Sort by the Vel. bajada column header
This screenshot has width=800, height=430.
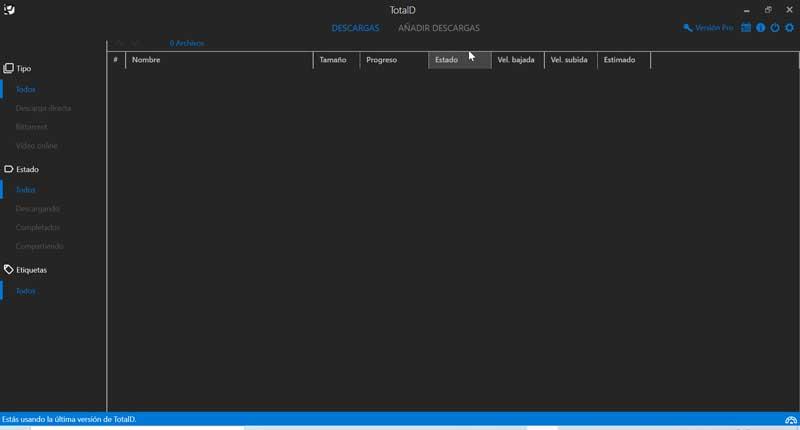point(518,60)
